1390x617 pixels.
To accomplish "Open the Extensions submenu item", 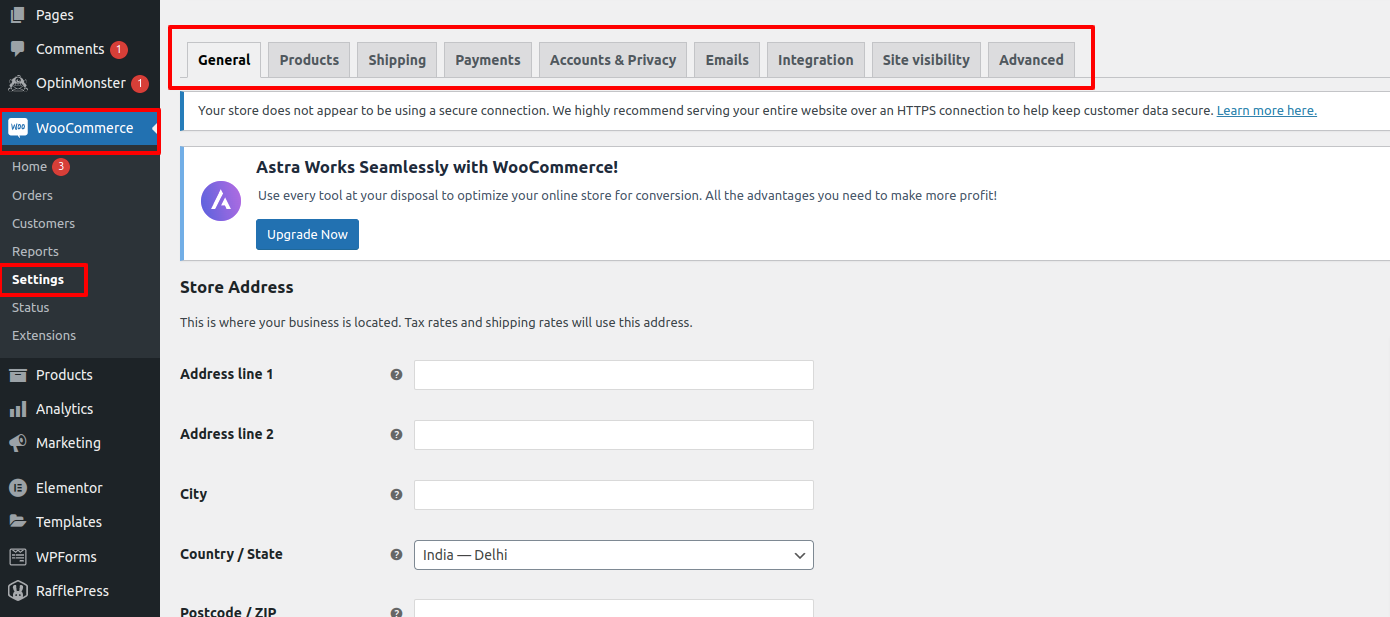I will click(44, 335).
